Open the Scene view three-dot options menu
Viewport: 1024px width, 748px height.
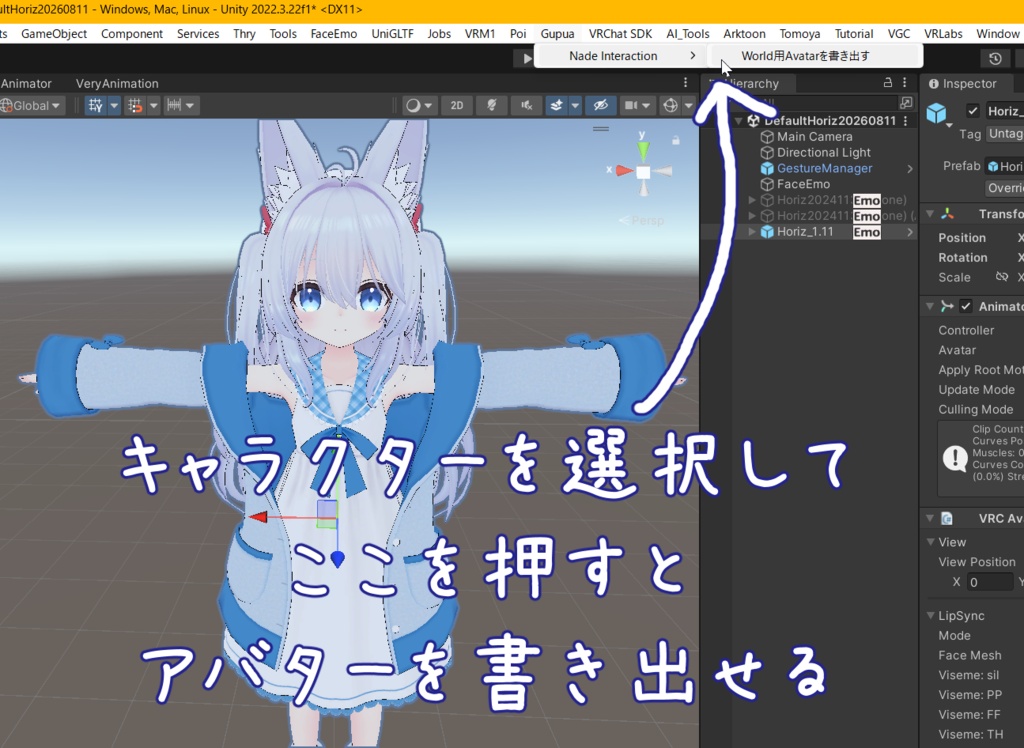(x=685, y=82)
